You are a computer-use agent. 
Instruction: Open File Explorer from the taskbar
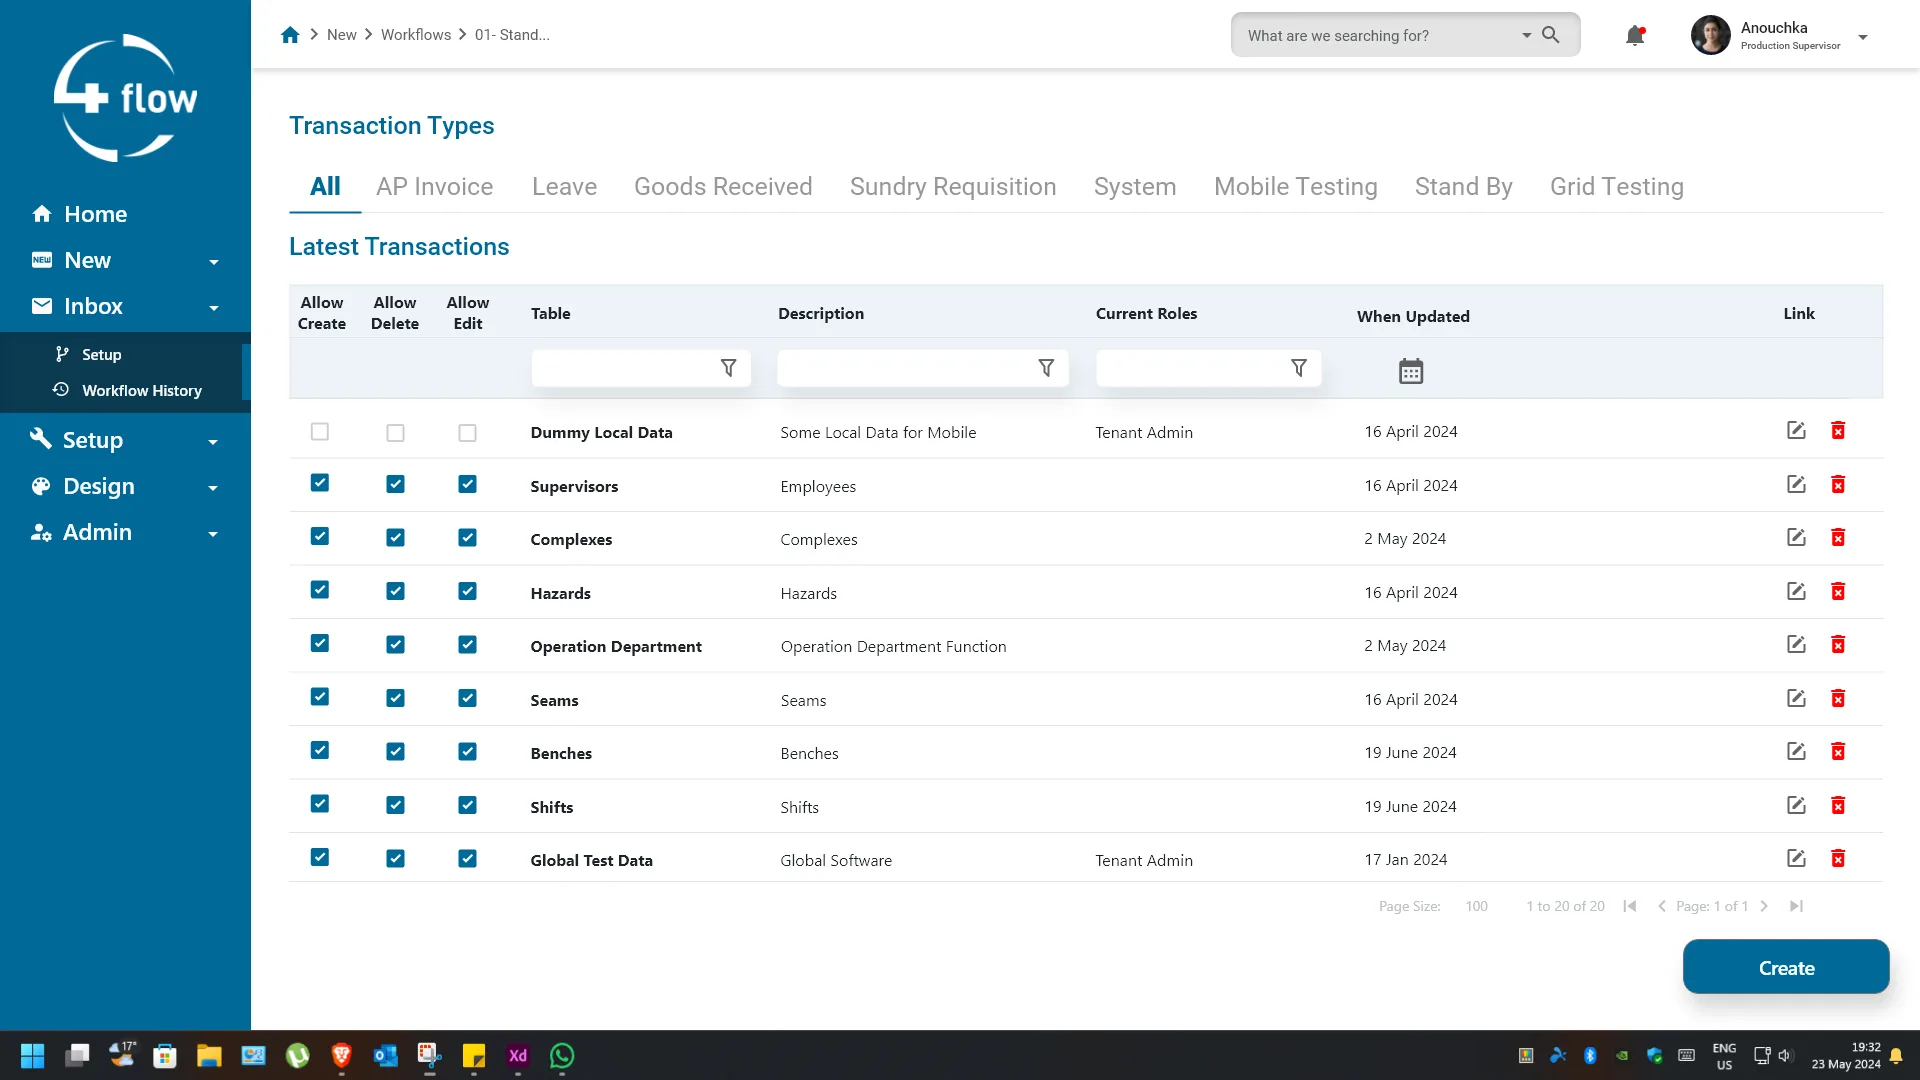point(209,1056)
